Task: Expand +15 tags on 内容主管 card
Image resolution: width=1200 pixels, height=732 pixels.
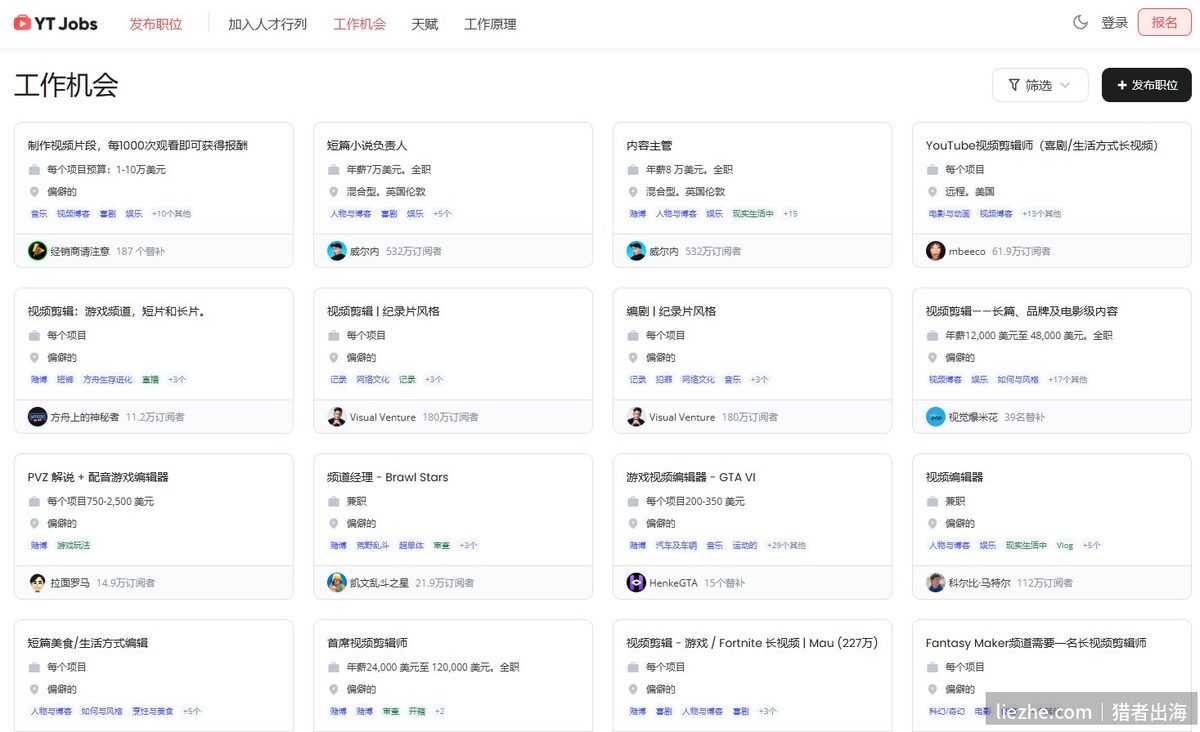Action: point(790,214)
